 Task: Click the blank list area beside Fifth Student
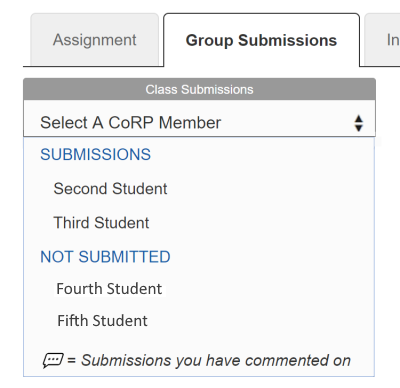260,321
